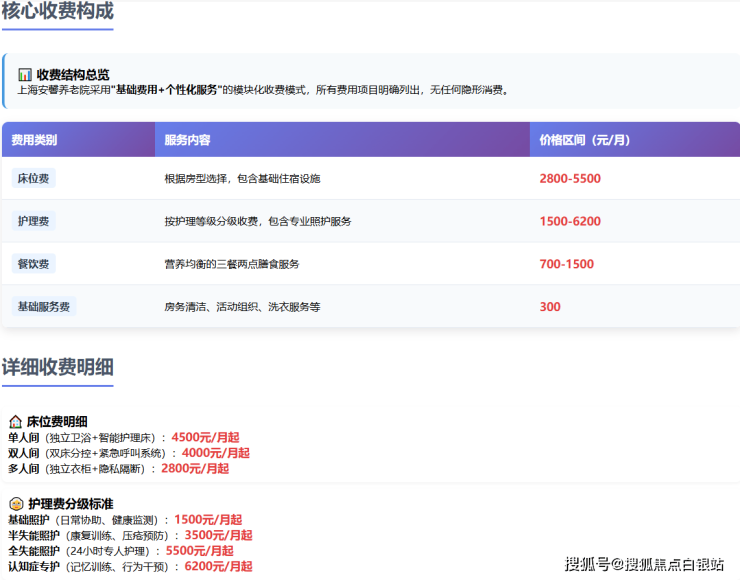Viewport: 740px width, 580px height.
Task: Click the 详细收费明细 section heading
Action: click(57, 366)
